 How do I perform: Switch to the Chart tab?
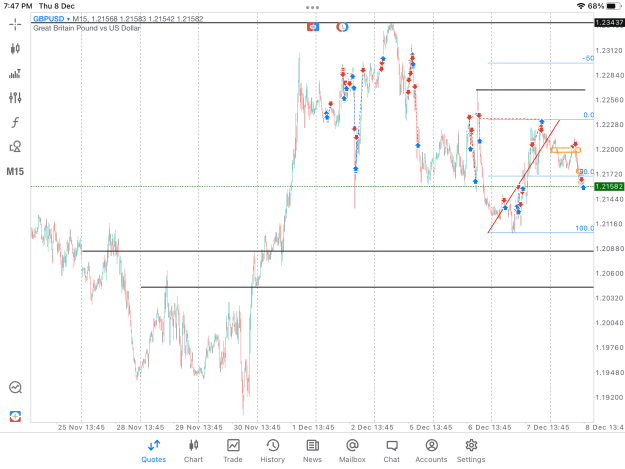[193, 451]
